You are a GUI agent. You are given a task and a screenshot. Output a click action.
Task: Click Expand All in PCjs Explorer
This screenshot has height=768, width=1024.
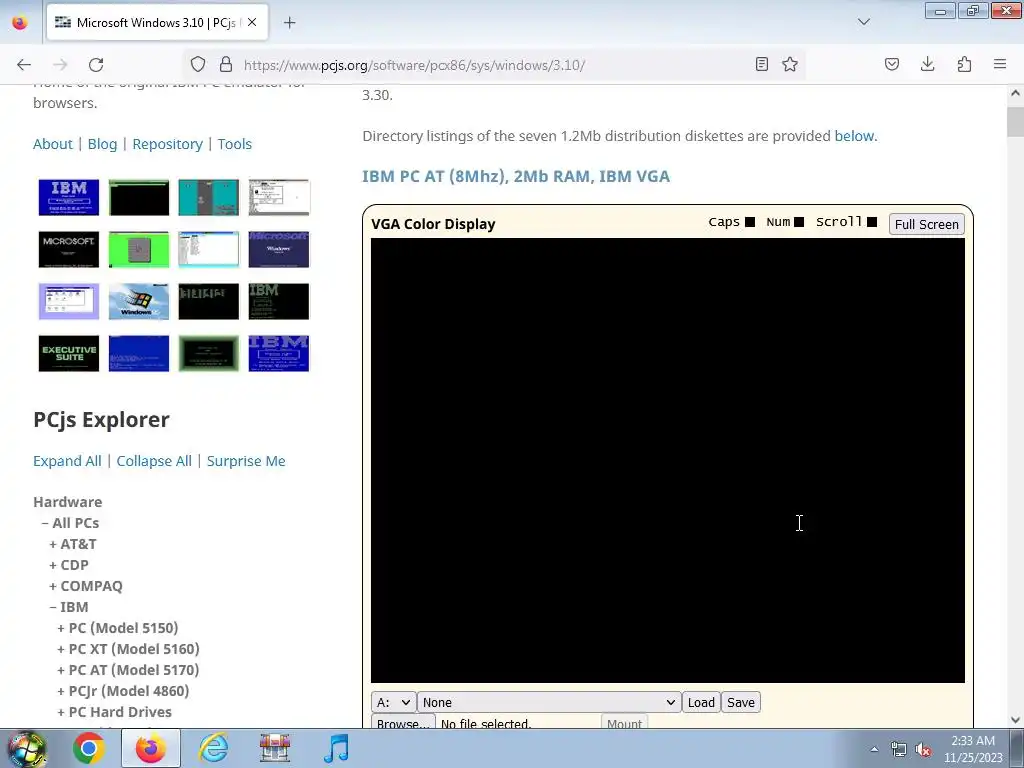click(x=67, y=461)
